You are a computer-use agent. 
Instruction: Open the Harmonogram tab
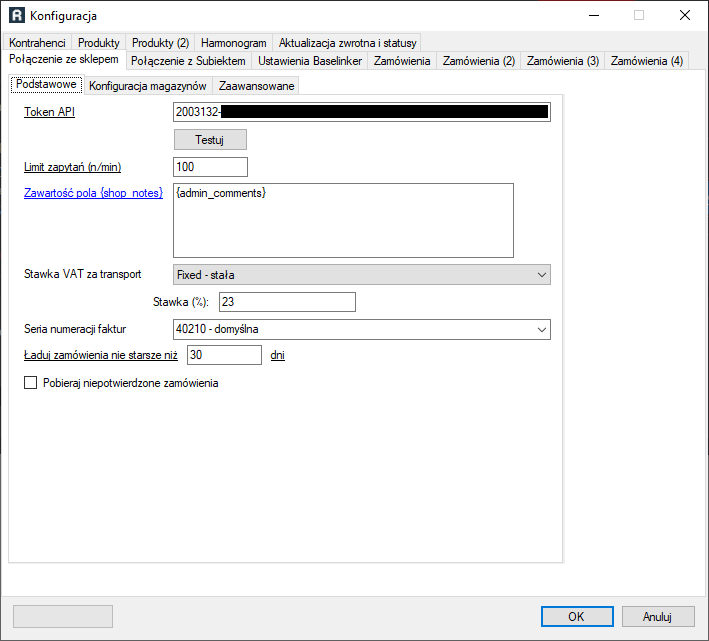[x=234, y=43]
